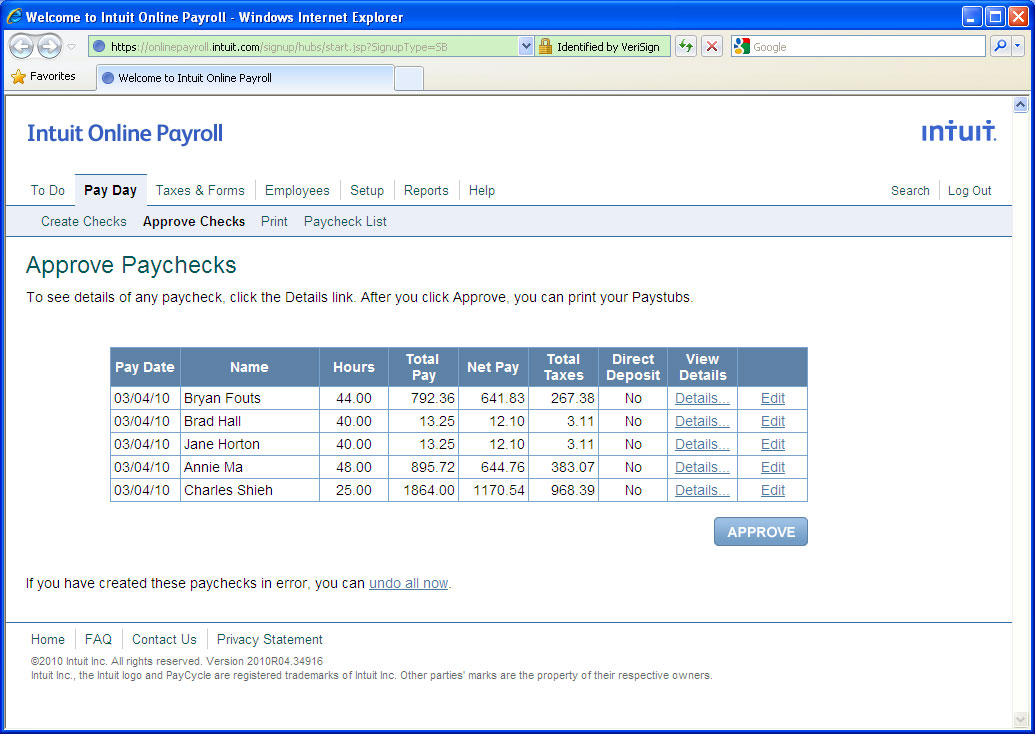Edit Jane Horton paycheck
The image size is (1035, 734).
coord(773,444)
